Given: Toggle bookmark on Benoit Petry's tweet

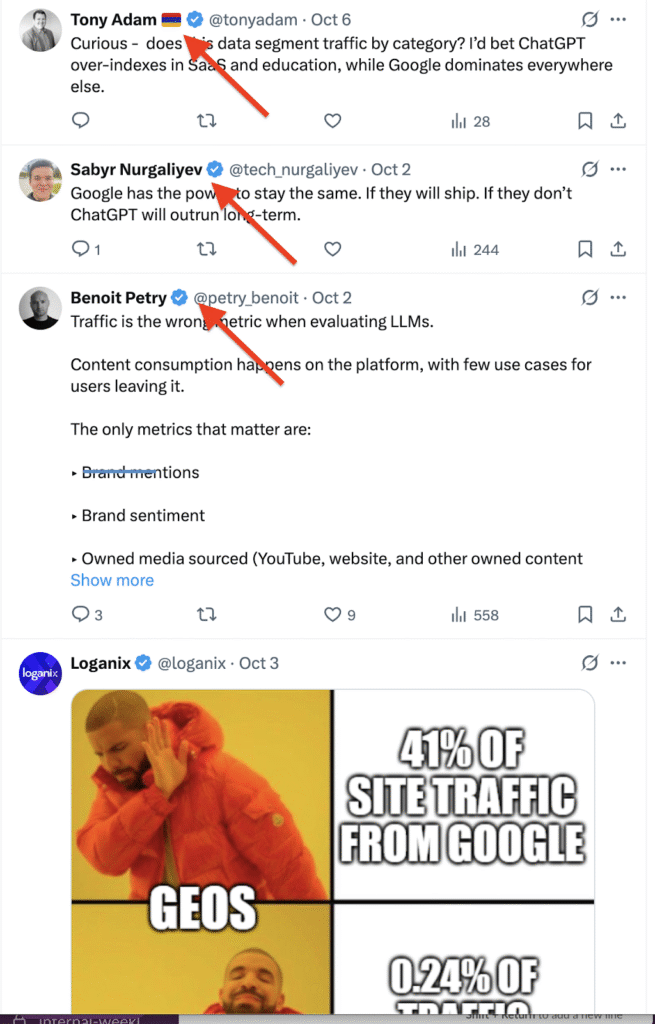Looking at the screenshot, I should pyautogui.click(x=585, y=614).
